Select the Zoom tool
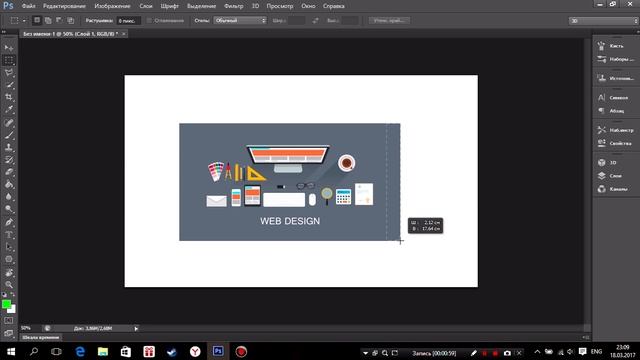 pos(9,284)
